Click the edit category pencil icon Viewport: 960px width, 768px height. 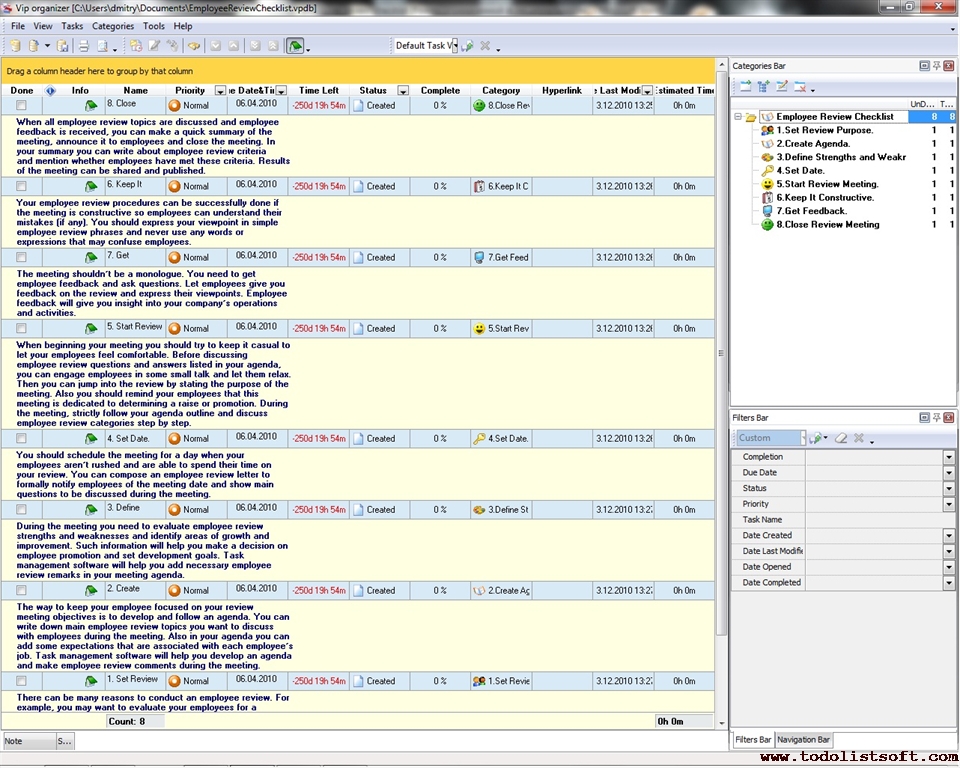(x=782, y=87)
